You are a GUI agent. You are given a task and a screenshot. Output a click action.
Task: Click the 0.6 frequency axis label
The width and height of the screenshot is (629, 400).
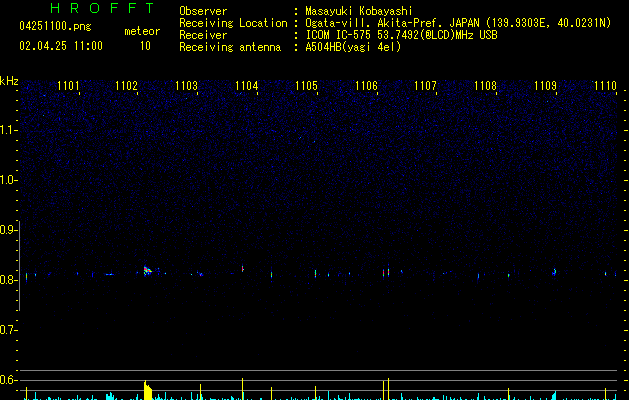coord(8,380)
